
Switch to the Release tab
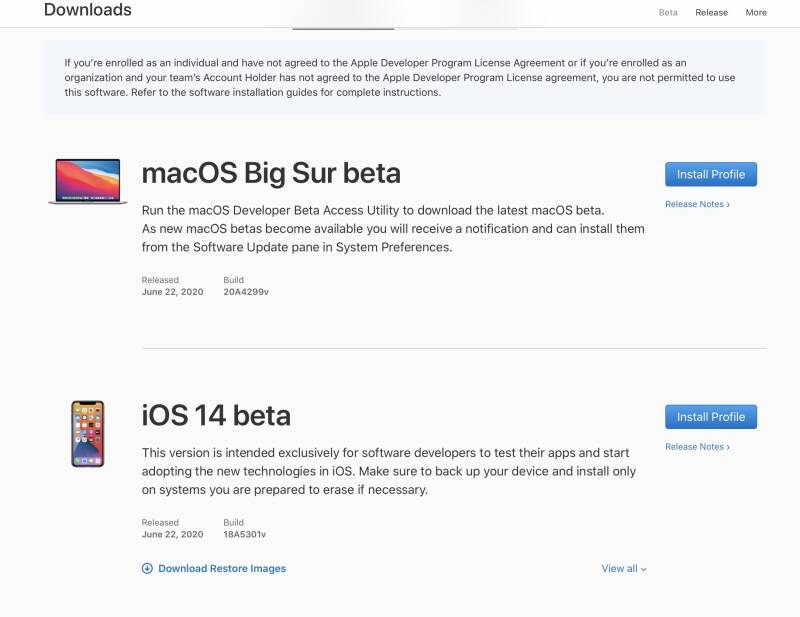pyautogui.click(x=711, y=12)
